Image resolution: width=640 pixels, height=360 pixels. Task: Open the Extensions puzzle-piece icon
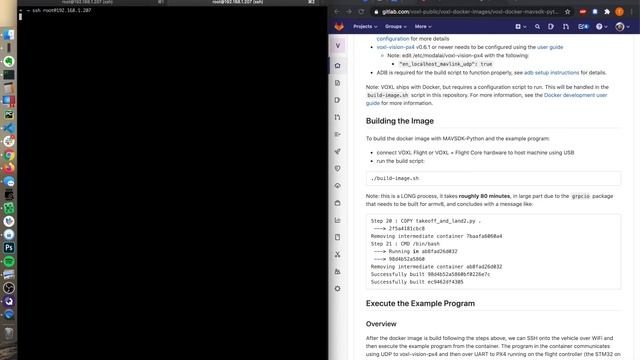[x=607, y=12]
